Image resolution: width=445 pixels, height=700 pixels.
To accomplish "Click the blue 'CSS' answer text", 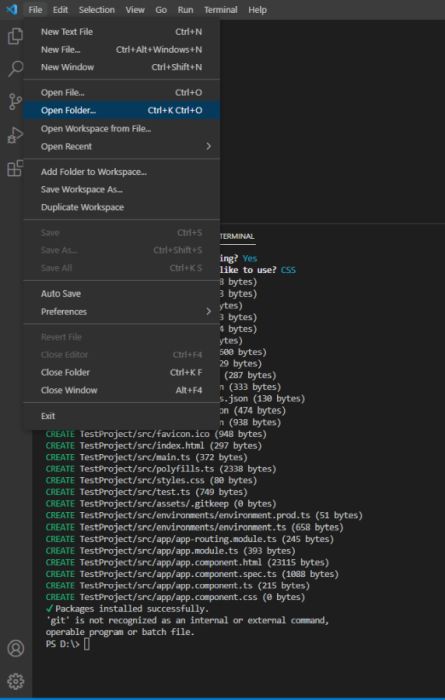I will (288, 270).
